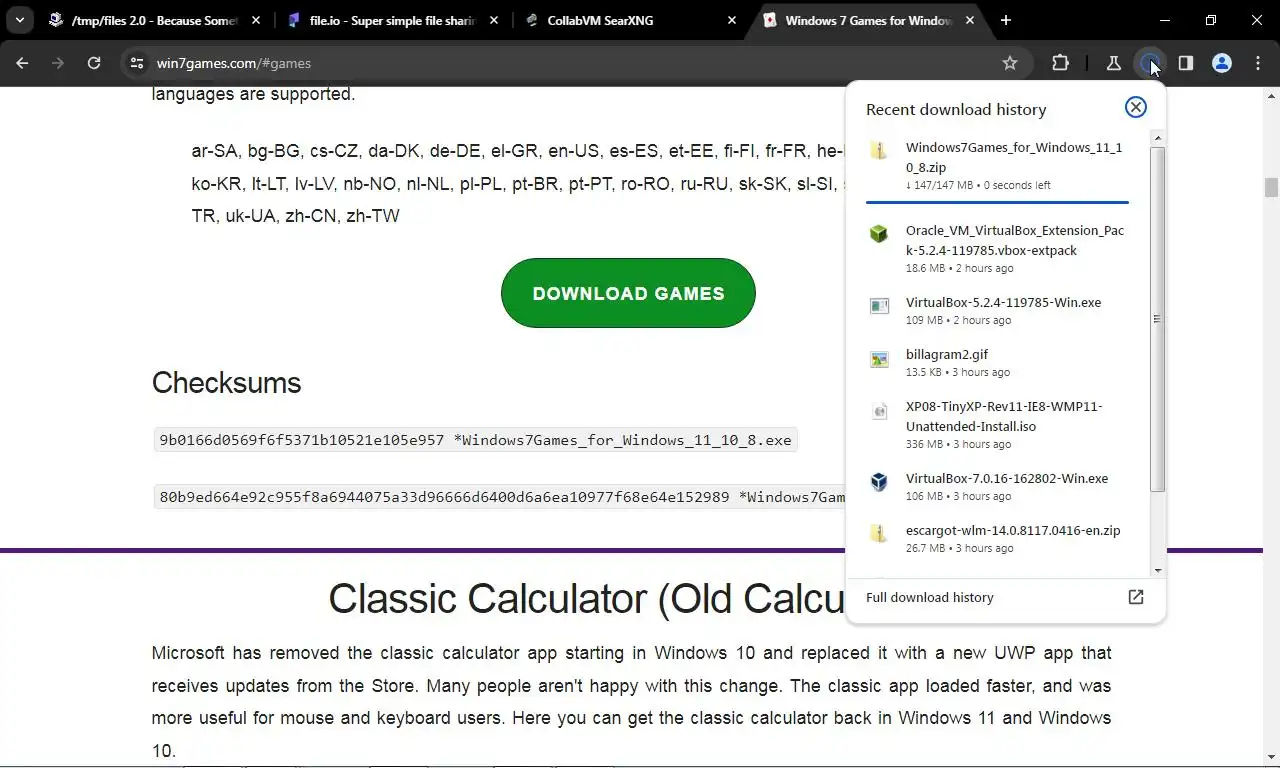Open VirtualBox-7.0.16-162802-Win.exe download entry
This screenshot has height=768, width=1280.
[x=998, y=487]
